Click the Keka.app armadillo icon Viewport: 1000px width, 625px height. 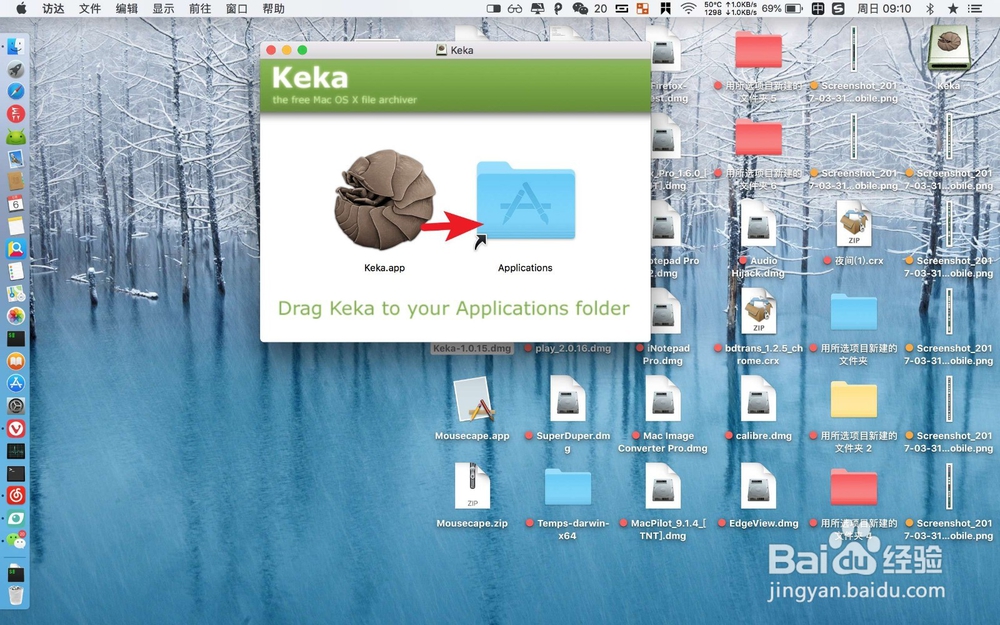click(x=385, y=200)
